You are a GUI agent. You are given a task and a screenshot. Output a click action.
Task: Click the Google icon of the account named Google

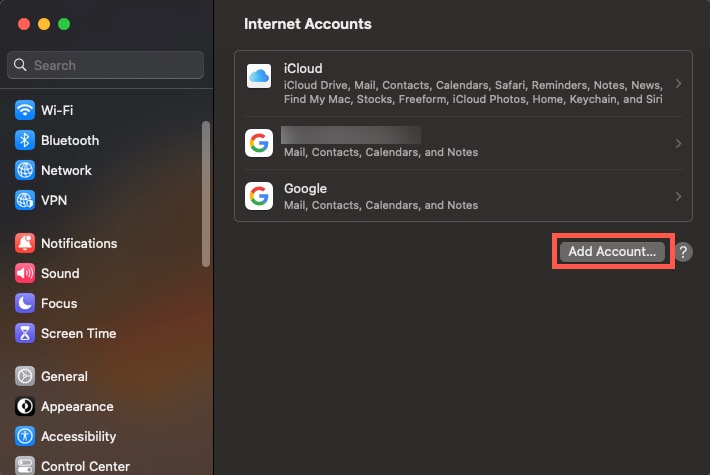259,196
